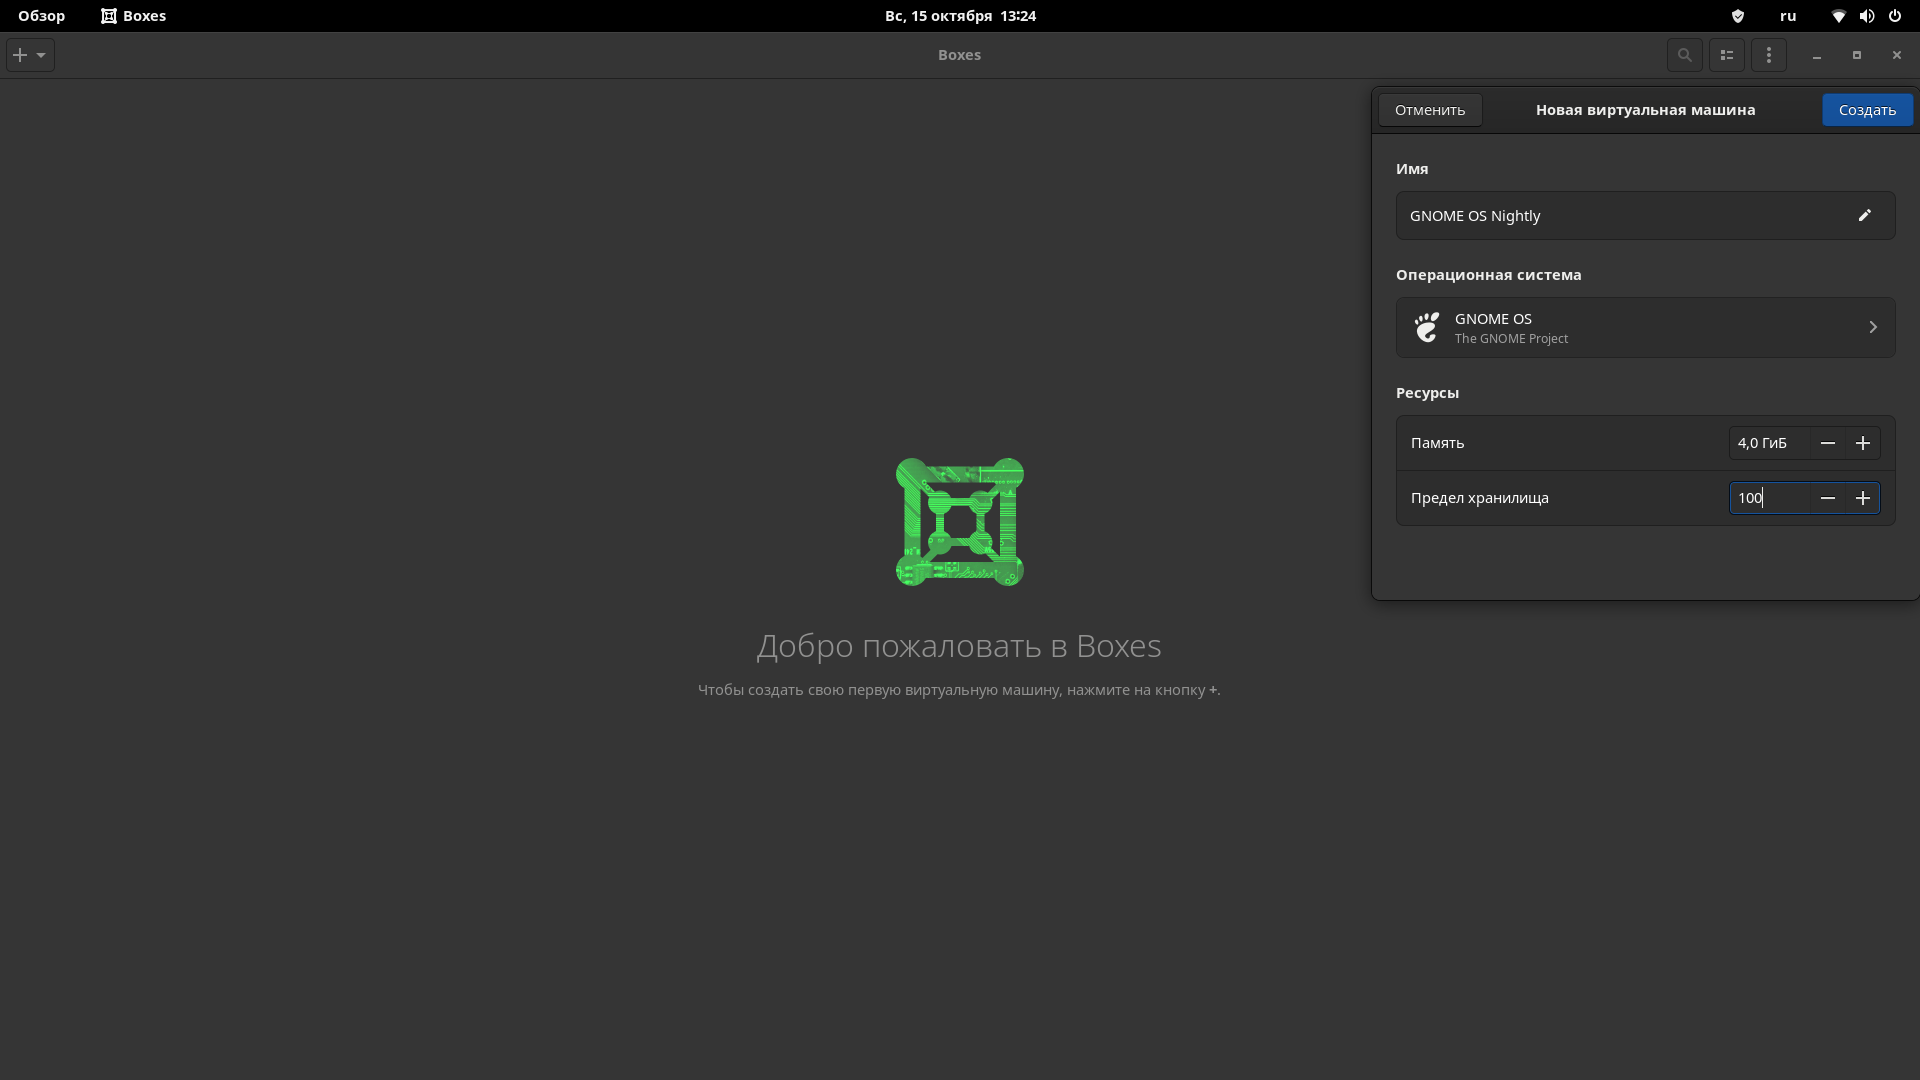Click the 'Отменить' cancel button
The image size is (1920, 1080).
tap(1429, 109)
